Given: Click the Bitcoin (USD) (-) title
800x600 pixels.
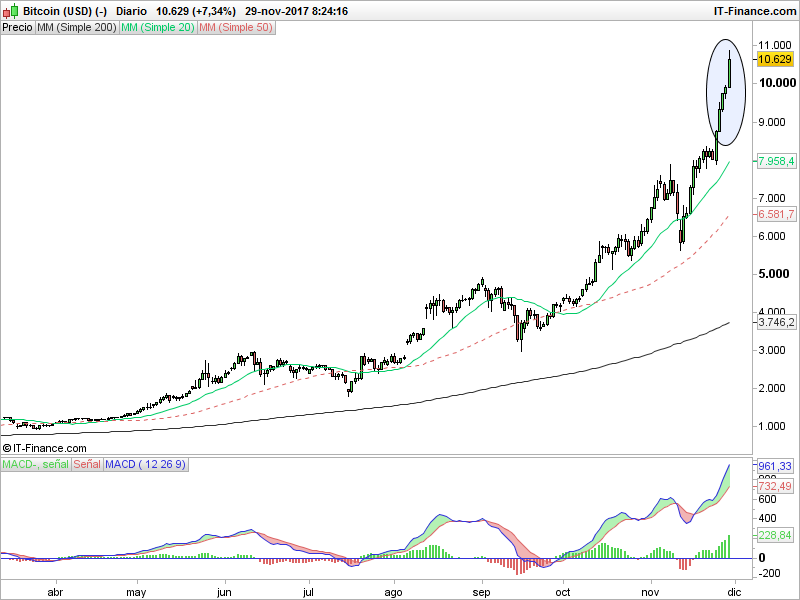Looking at the screenshot, I should pos(65,11).
